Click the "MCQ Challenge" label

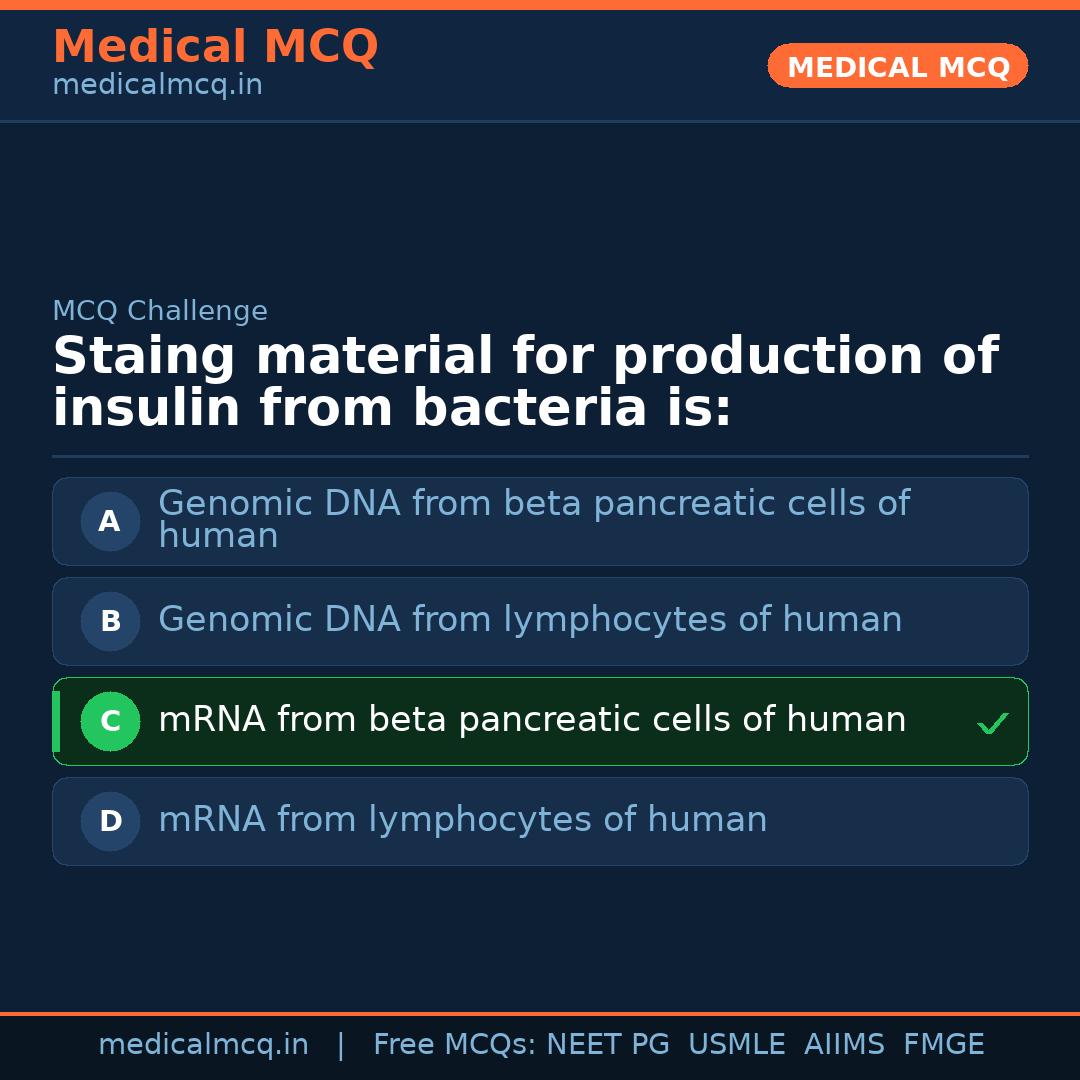(x=160, y=311)
